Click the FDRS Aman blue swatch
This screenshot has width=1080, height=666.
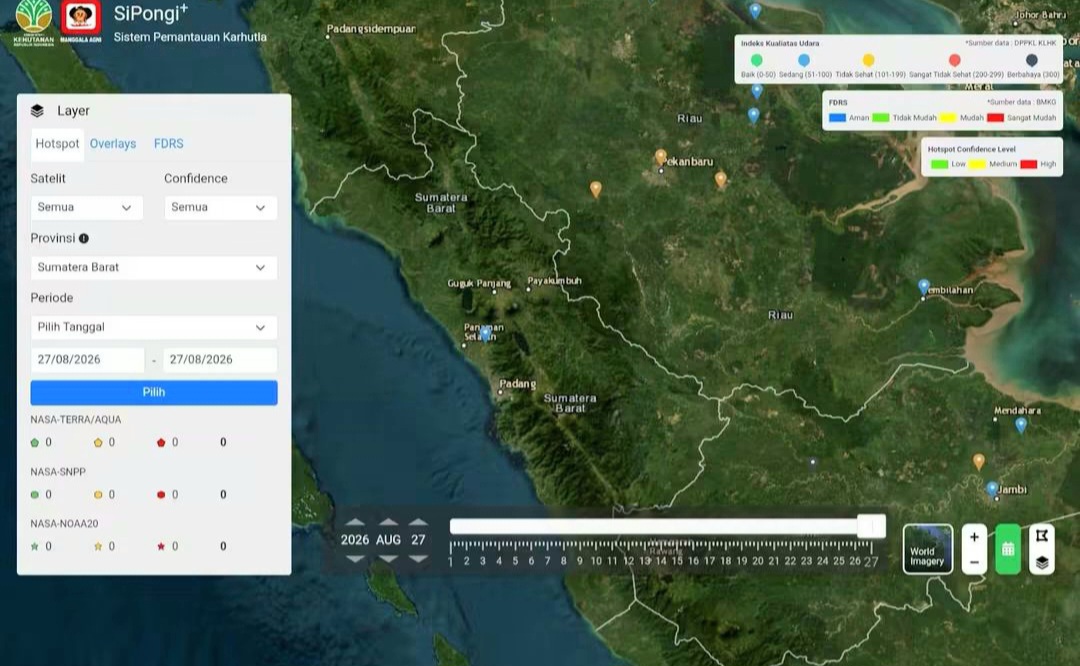click(x=837, y=118)
